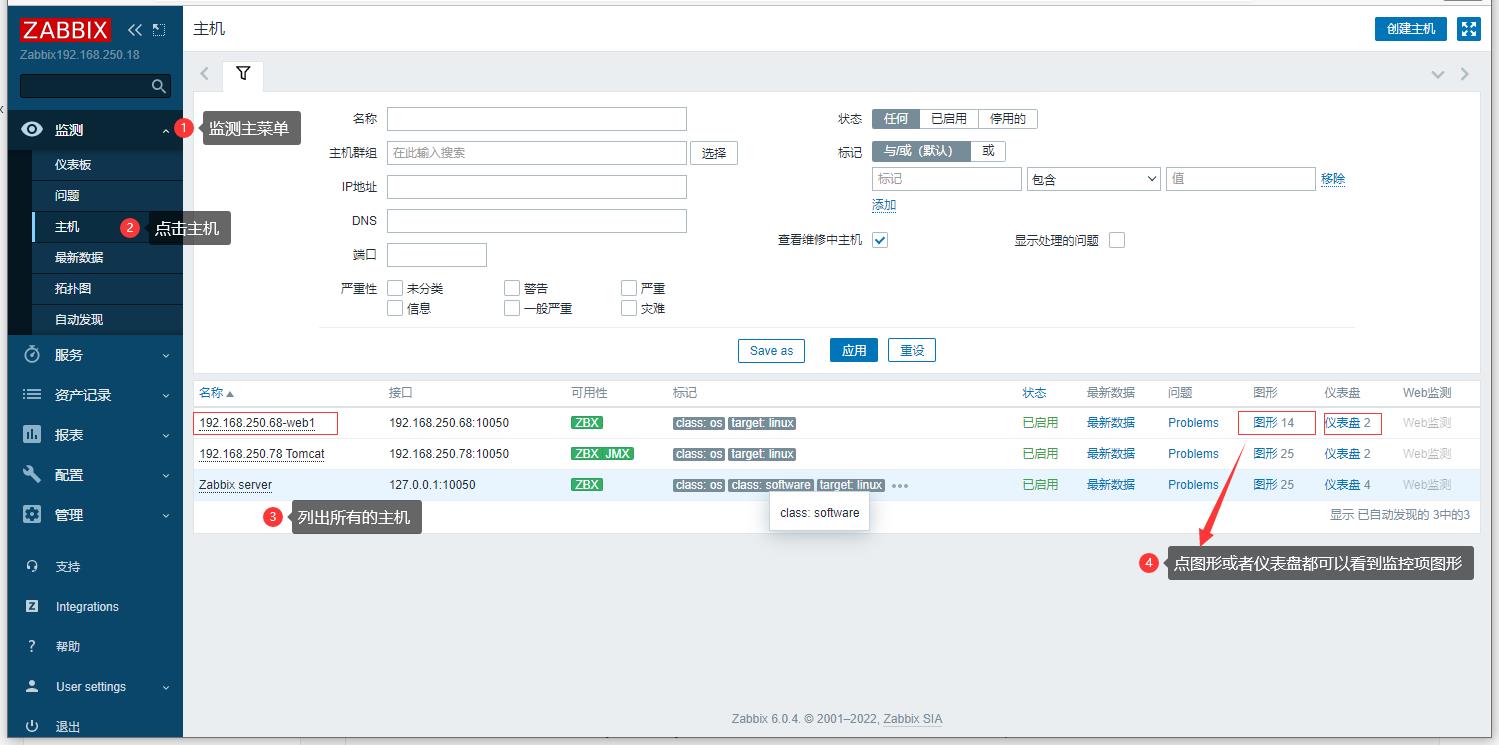Open 拓扑图 in the sidebar
Screen dimensions: 1499x745
pyautogui.click(x=73, y=289)
